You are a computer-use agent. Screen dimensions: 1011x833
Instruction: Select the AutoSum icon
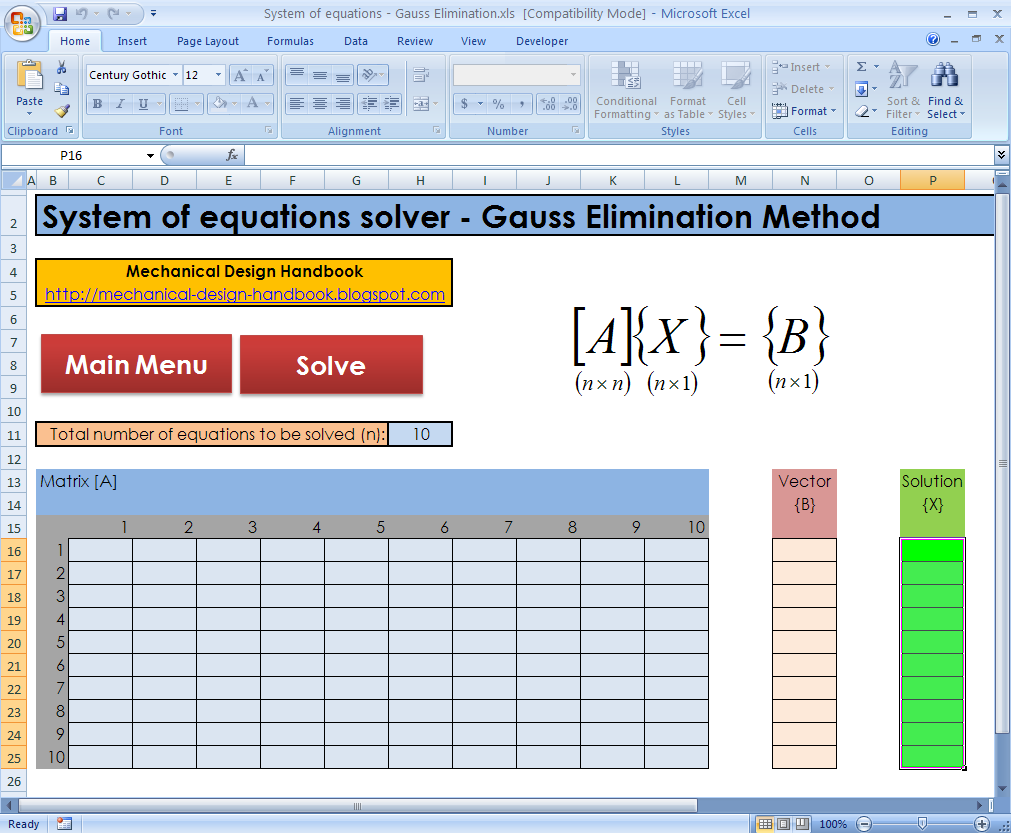[864, 68]
